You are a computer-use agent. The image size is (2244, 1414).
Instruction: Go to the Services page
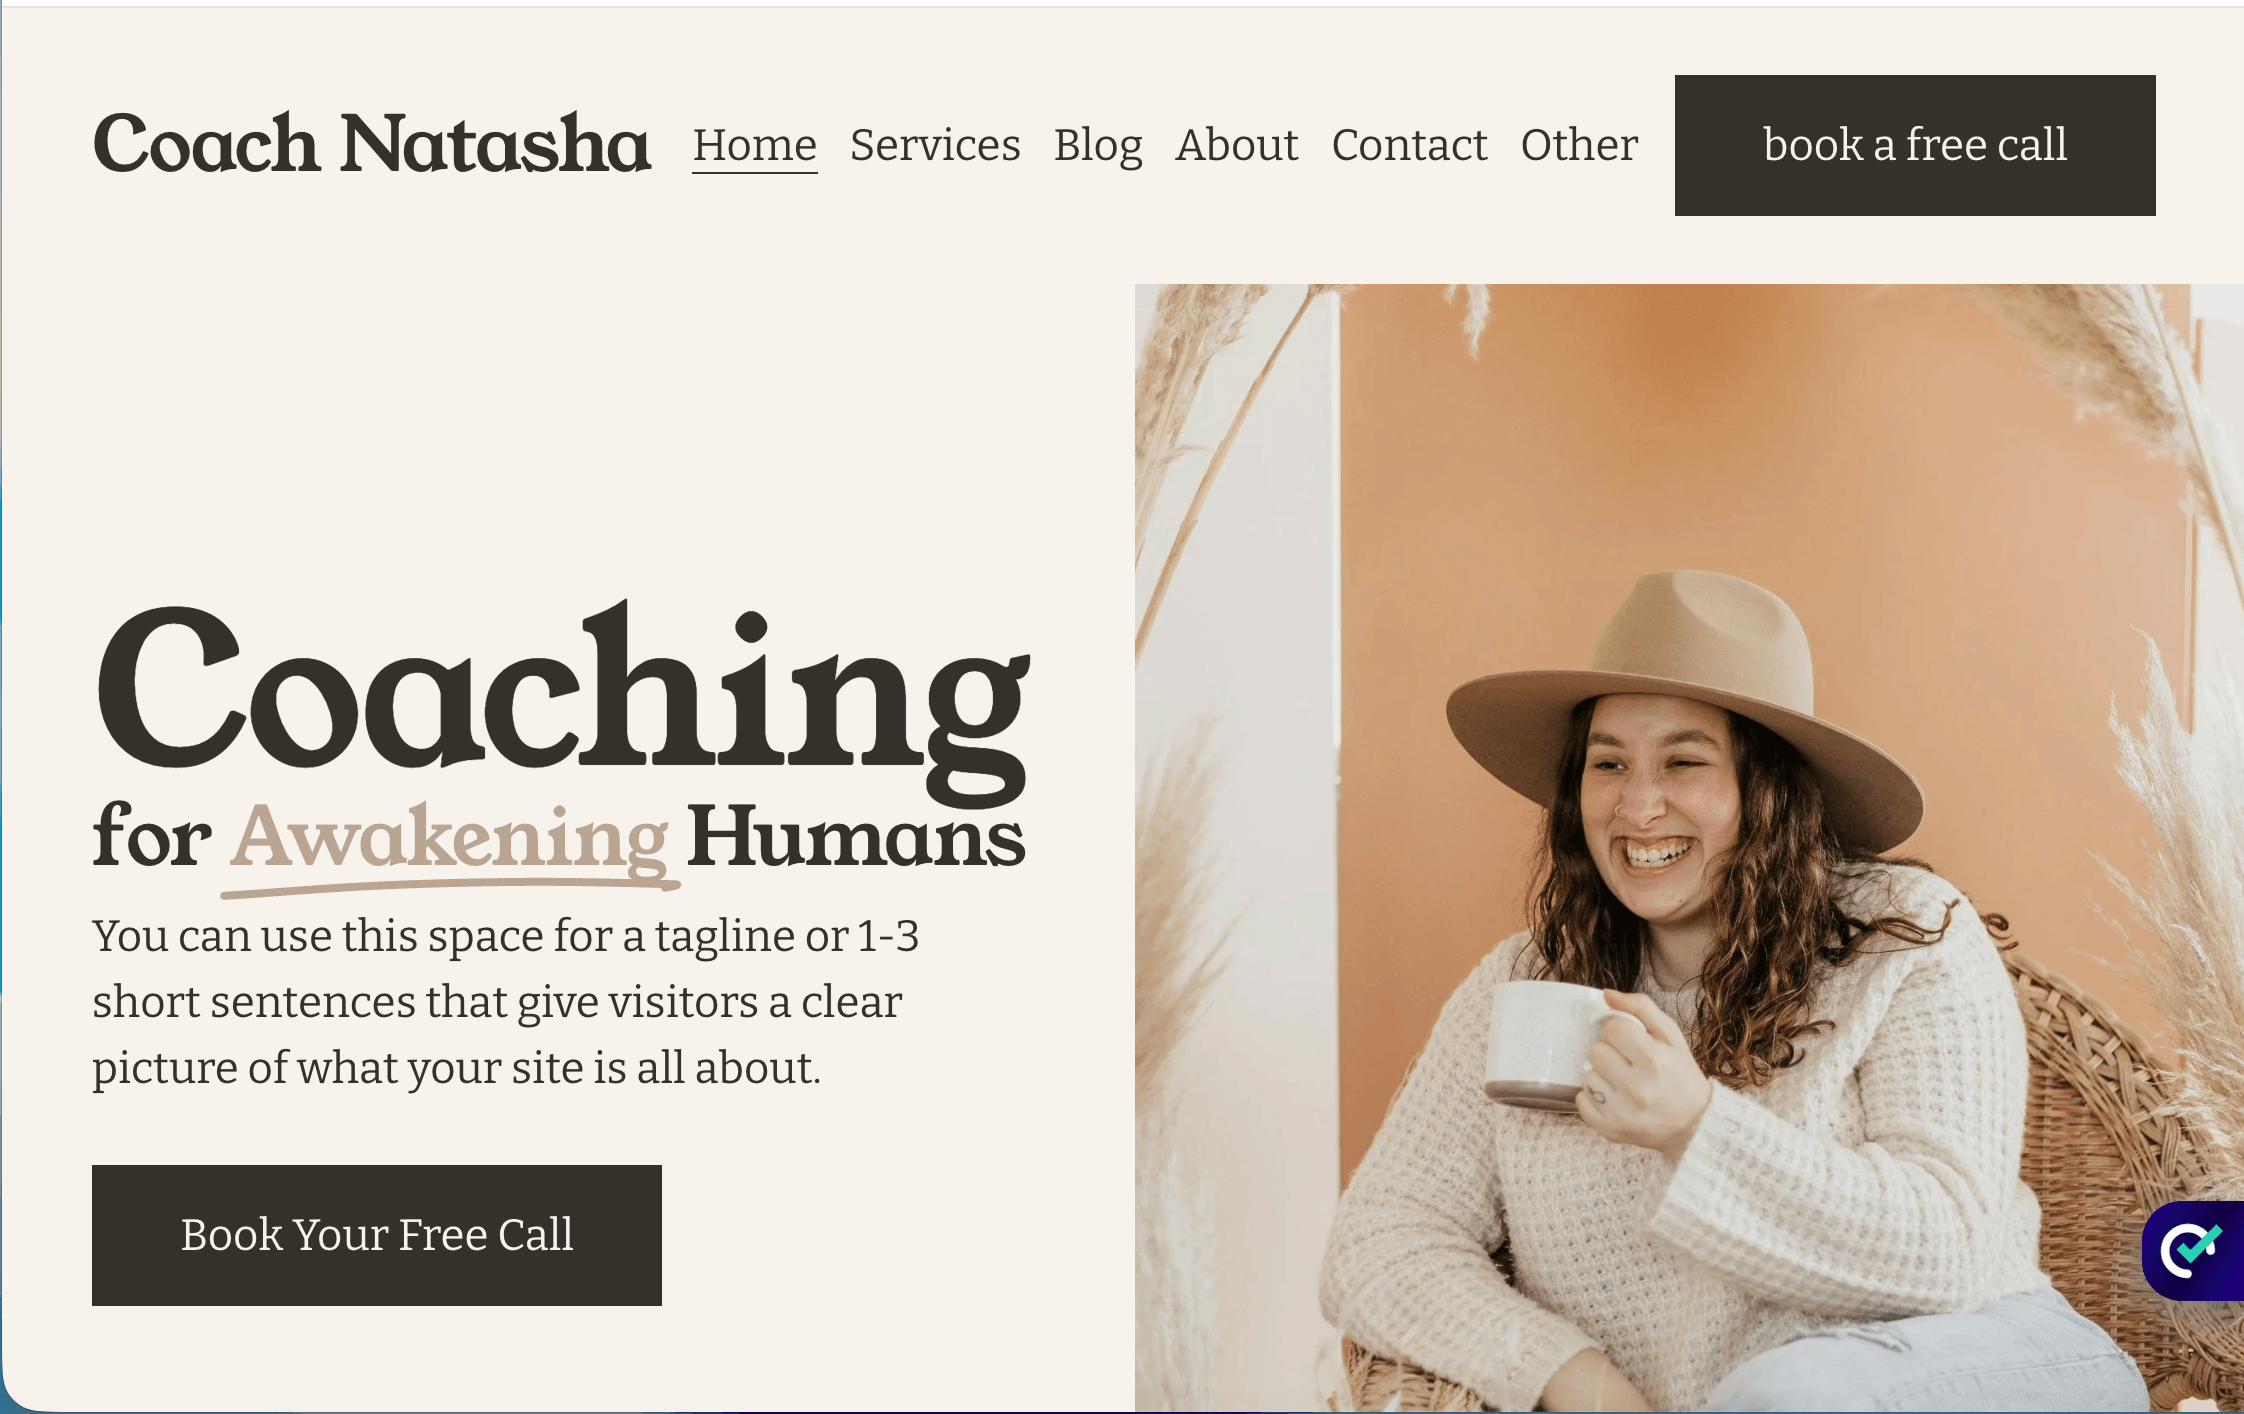tap(935, 145)
